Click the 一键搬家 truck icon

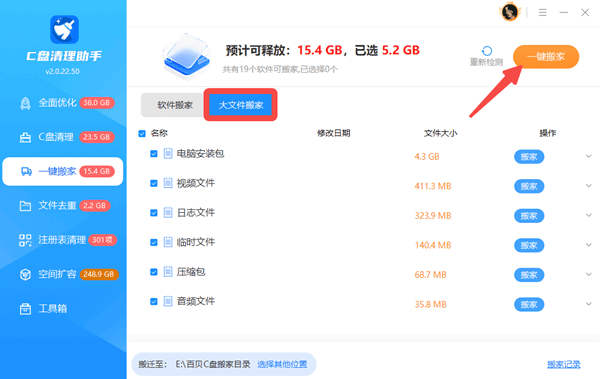click(x=26, y=172)
